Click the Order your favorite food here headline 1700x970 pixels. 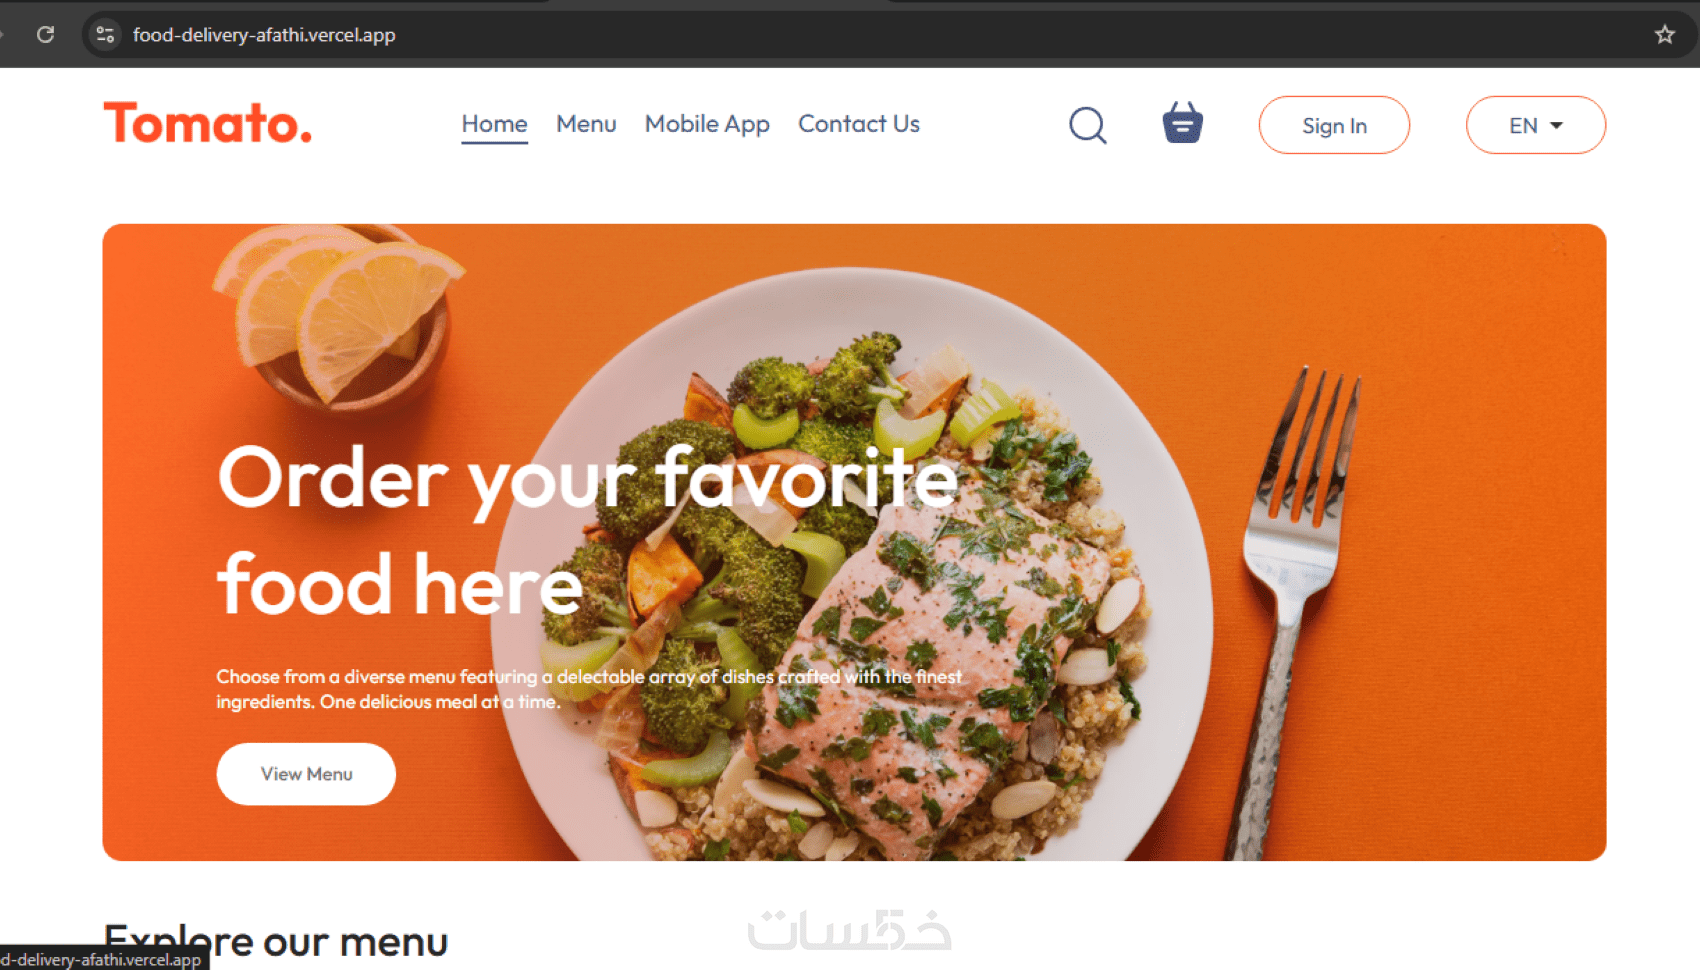click(x=588, y=531)
